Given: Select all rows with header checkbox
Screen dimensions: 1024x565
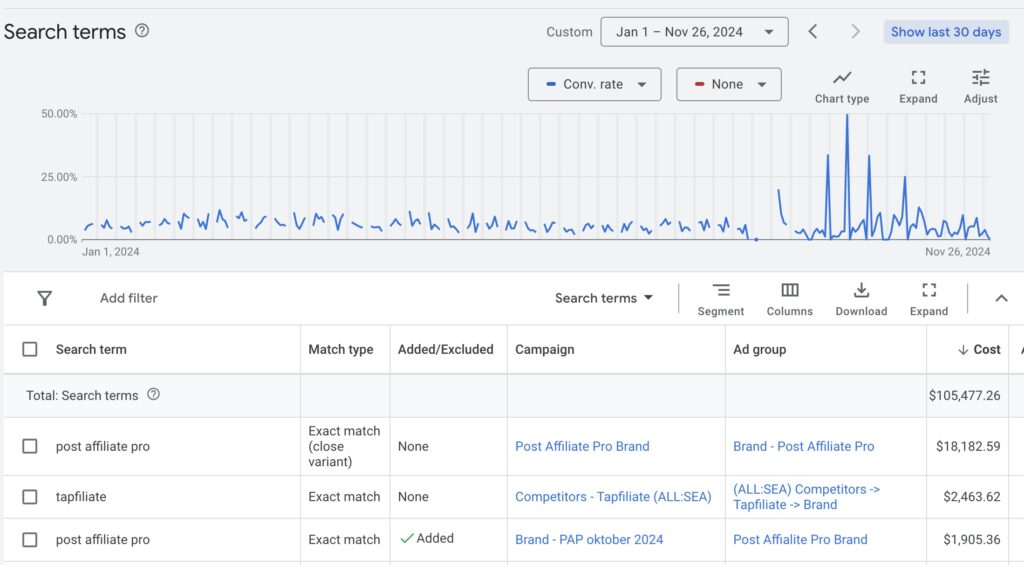Looking at the screenshot, I should pyautogui.click(x=30, y=349).
